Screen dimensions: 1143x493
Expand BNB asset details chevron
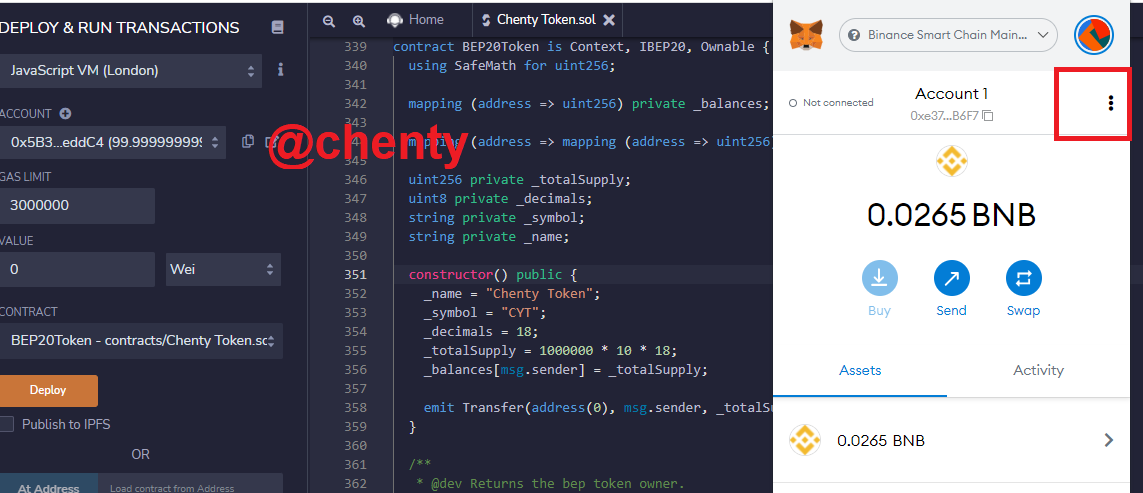click(x=1109, y=440)
